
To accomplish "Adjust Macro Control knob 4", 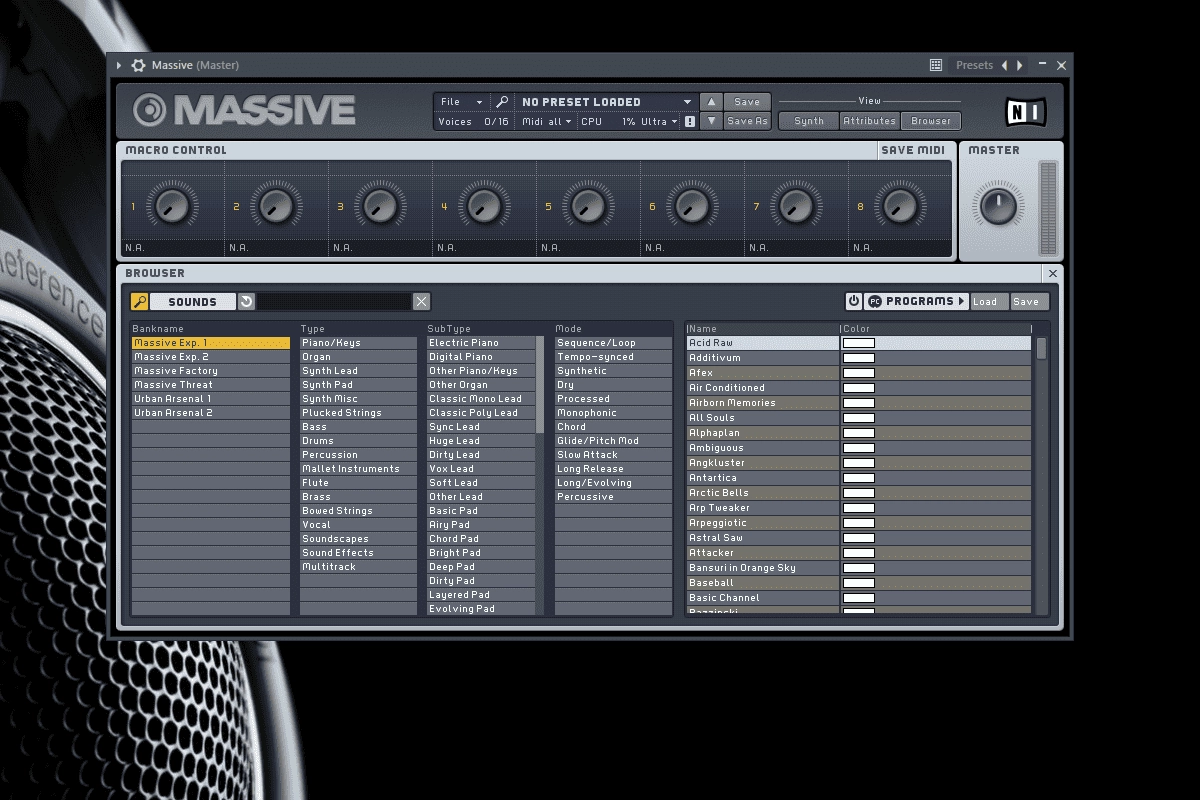I will tap(484, 207).
